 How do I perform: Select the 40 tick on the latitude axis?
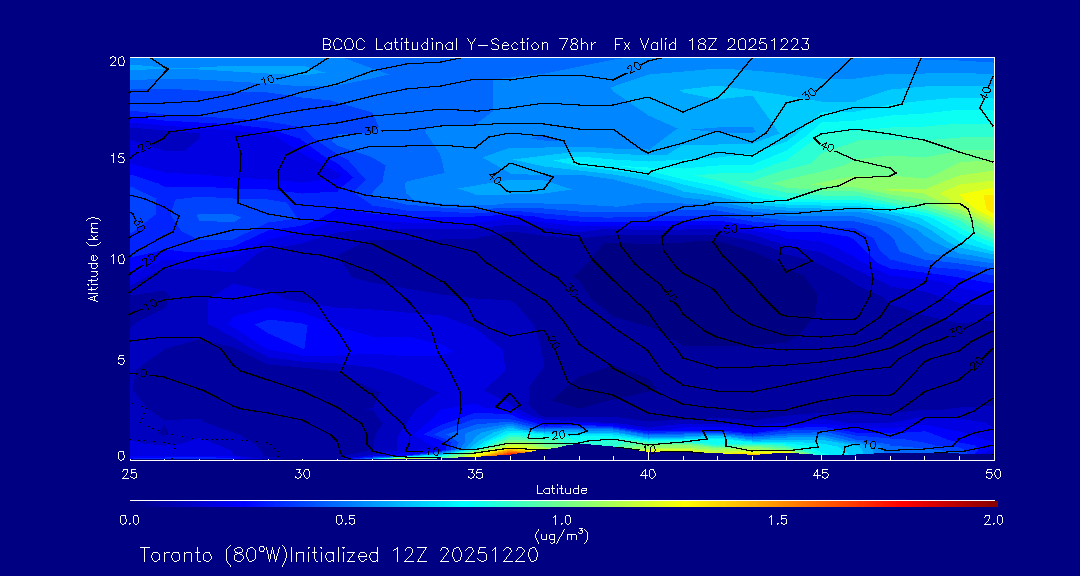(648, 473)
